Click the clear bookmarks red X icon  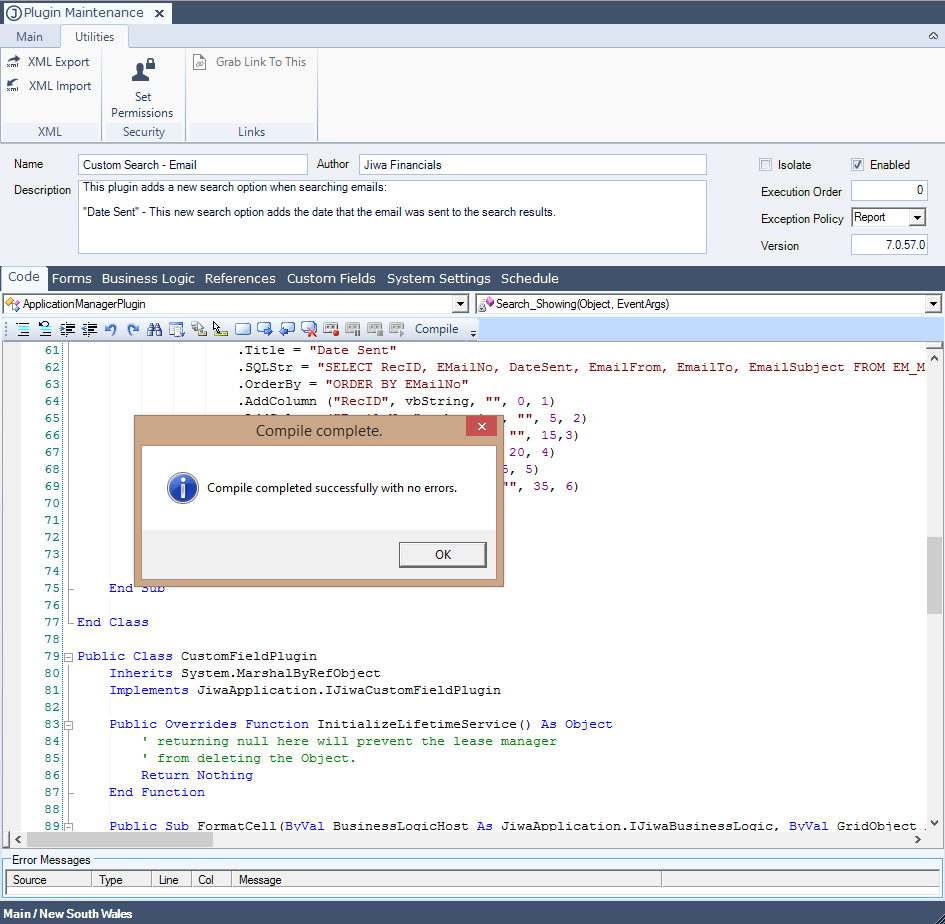click(308, 329)
